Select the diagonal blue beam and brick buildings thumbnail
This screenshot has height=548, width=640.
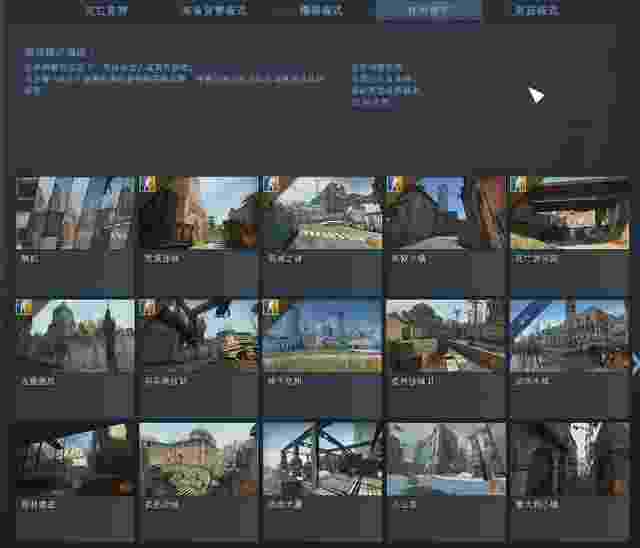[570, 336]
